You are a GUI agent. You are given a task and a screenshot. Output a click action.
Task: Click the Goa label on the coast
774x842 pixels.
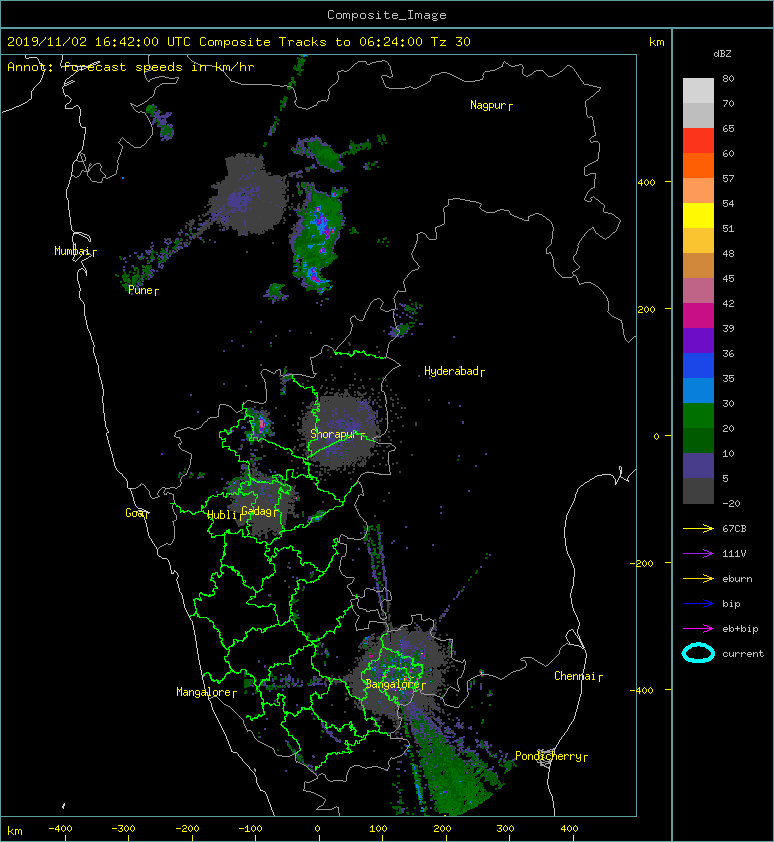[x=136, y=513]
